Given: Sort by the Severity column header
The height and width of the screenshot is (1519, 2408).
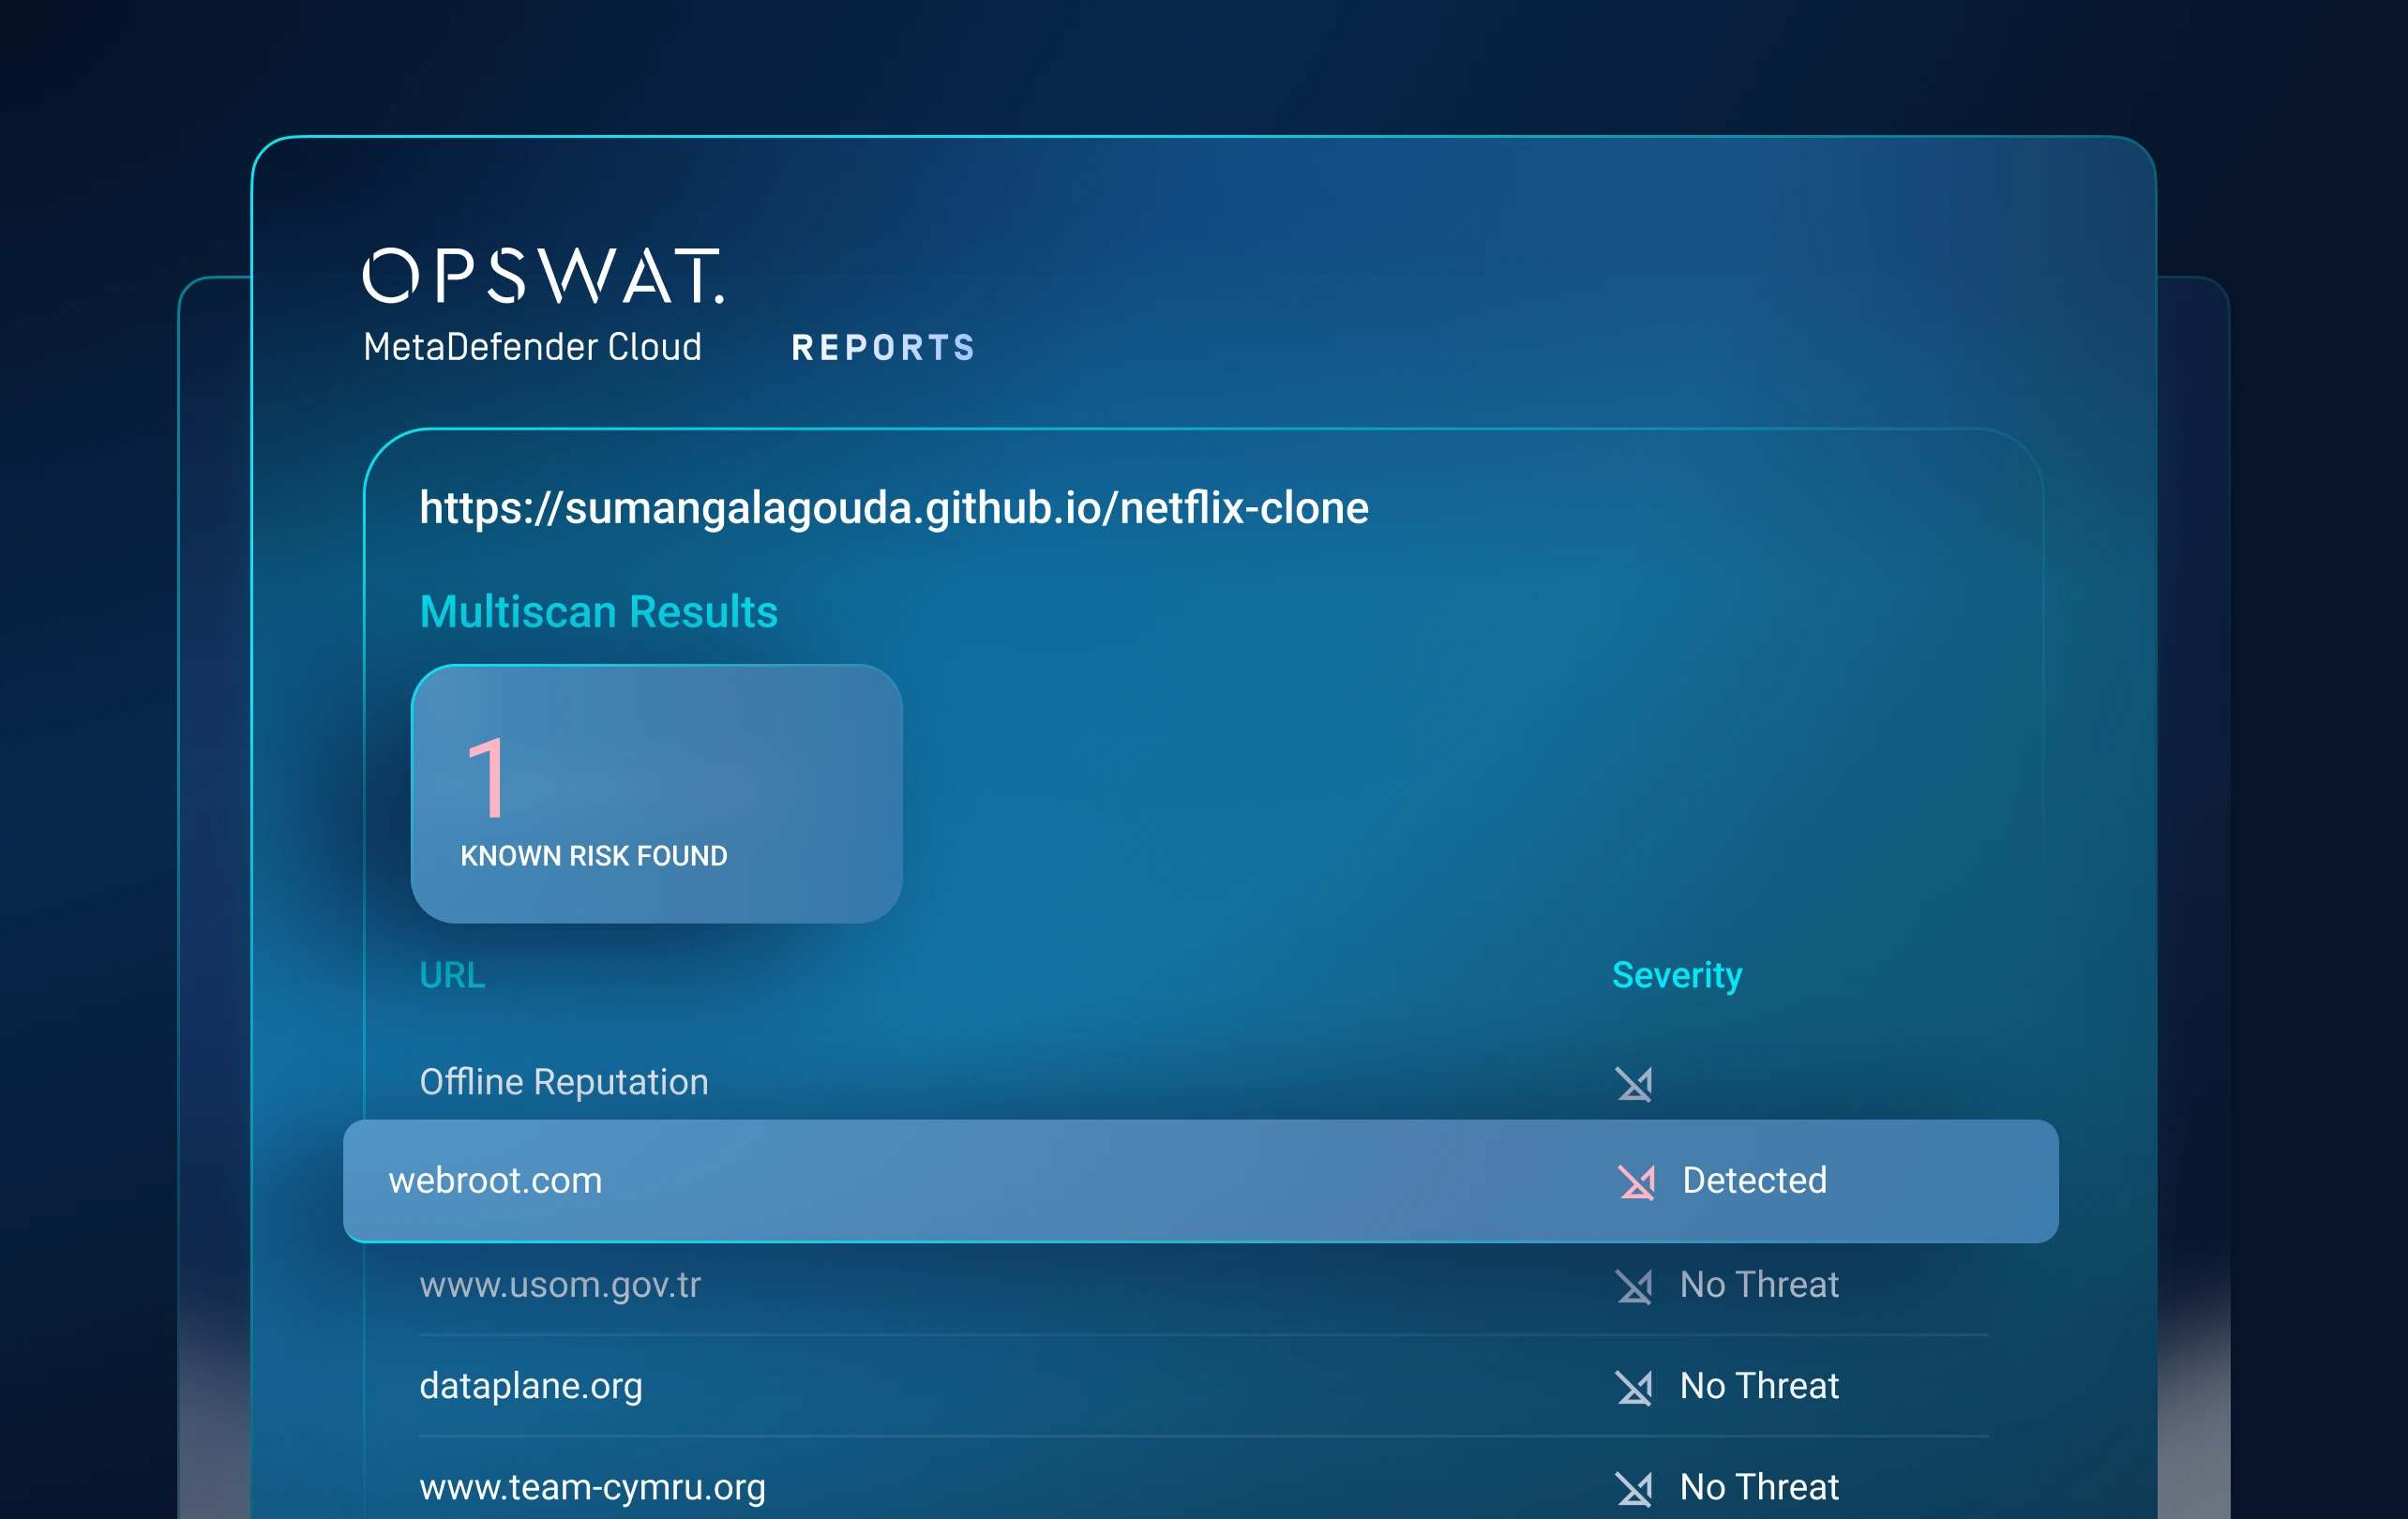Looking at the screenshot, I should (x=1676, y=975).
